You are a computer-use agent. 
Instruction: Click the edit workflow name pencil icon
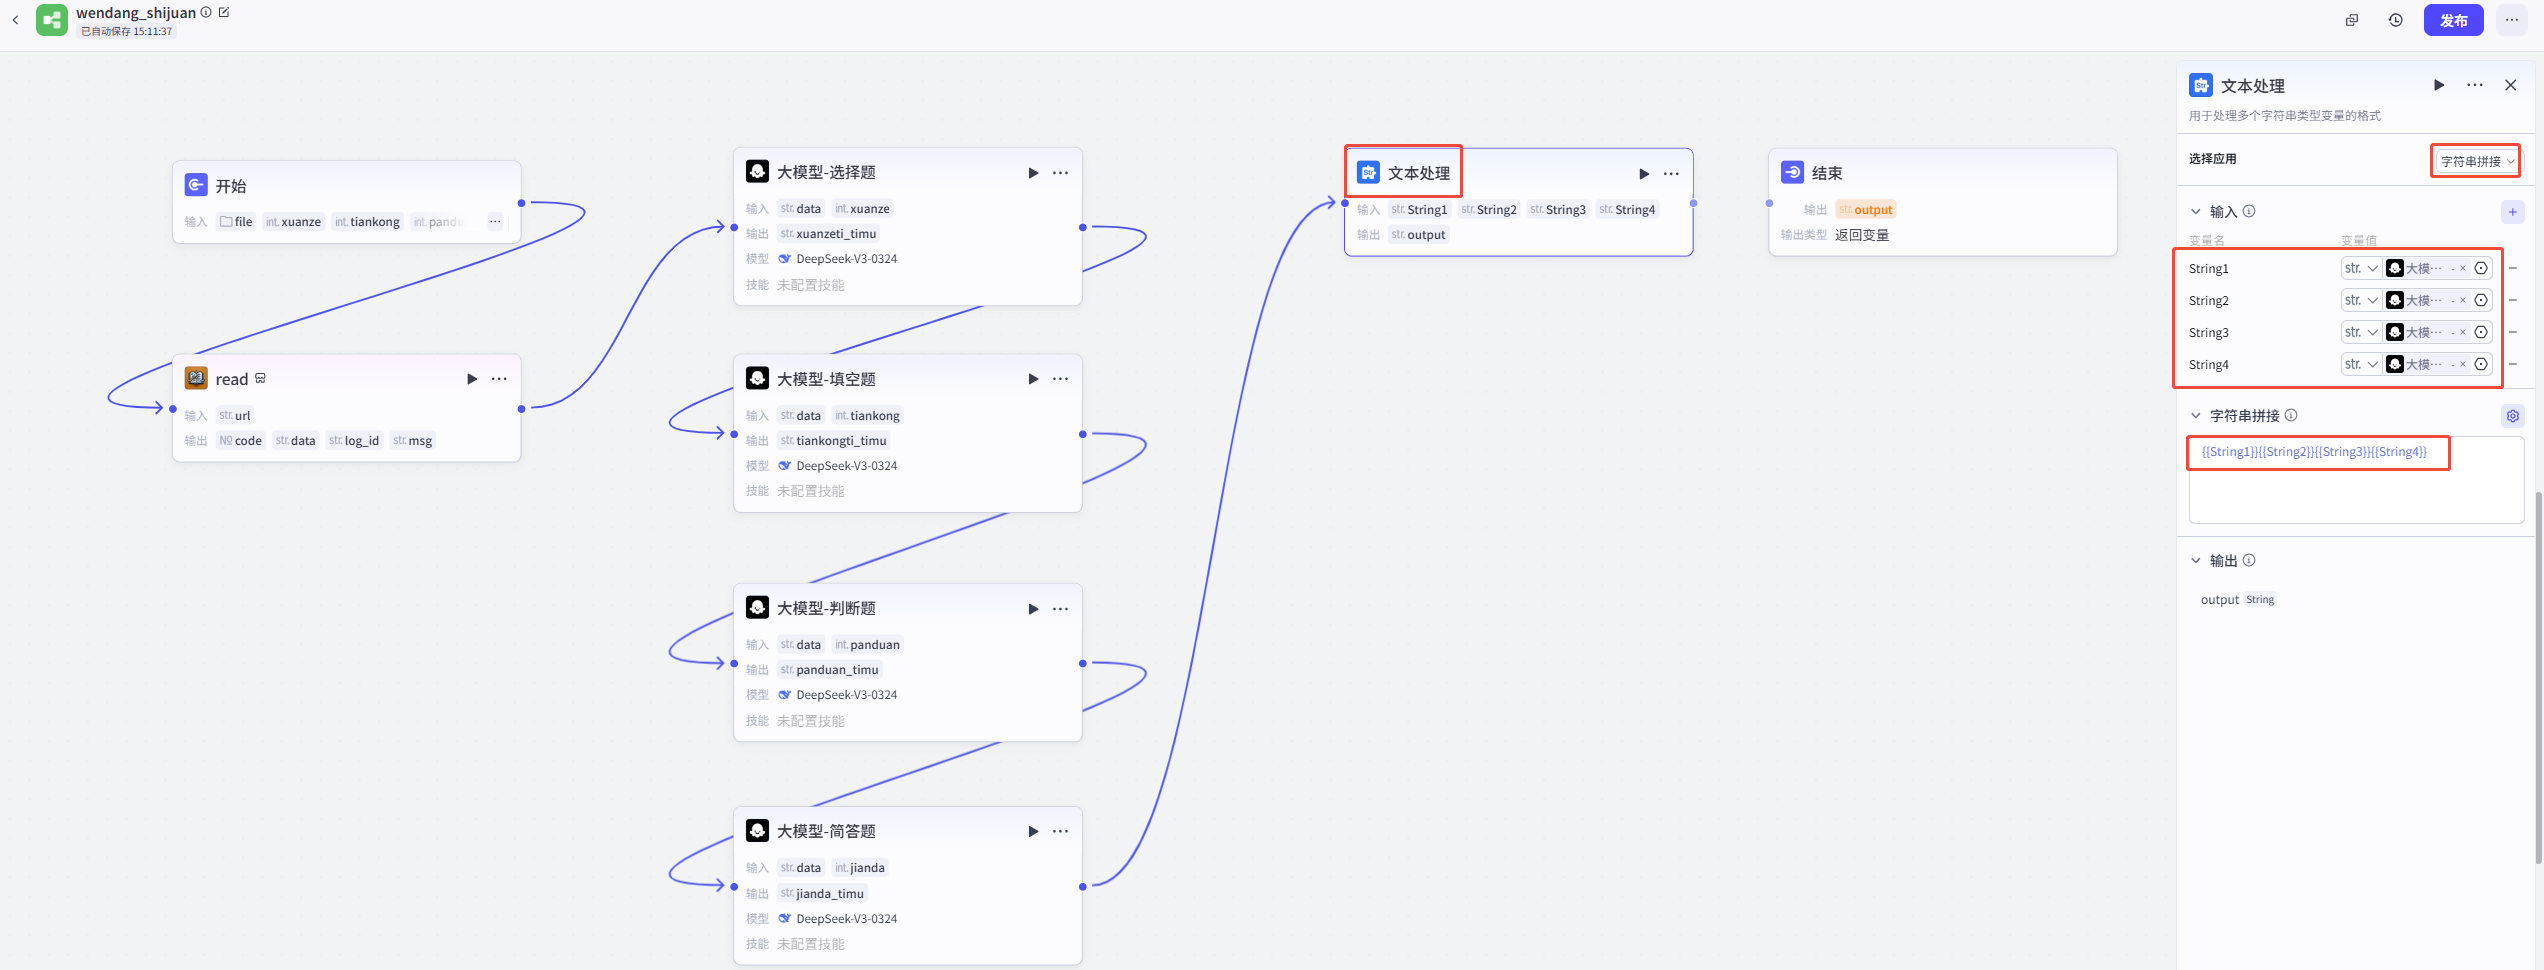tap(224, 12)
